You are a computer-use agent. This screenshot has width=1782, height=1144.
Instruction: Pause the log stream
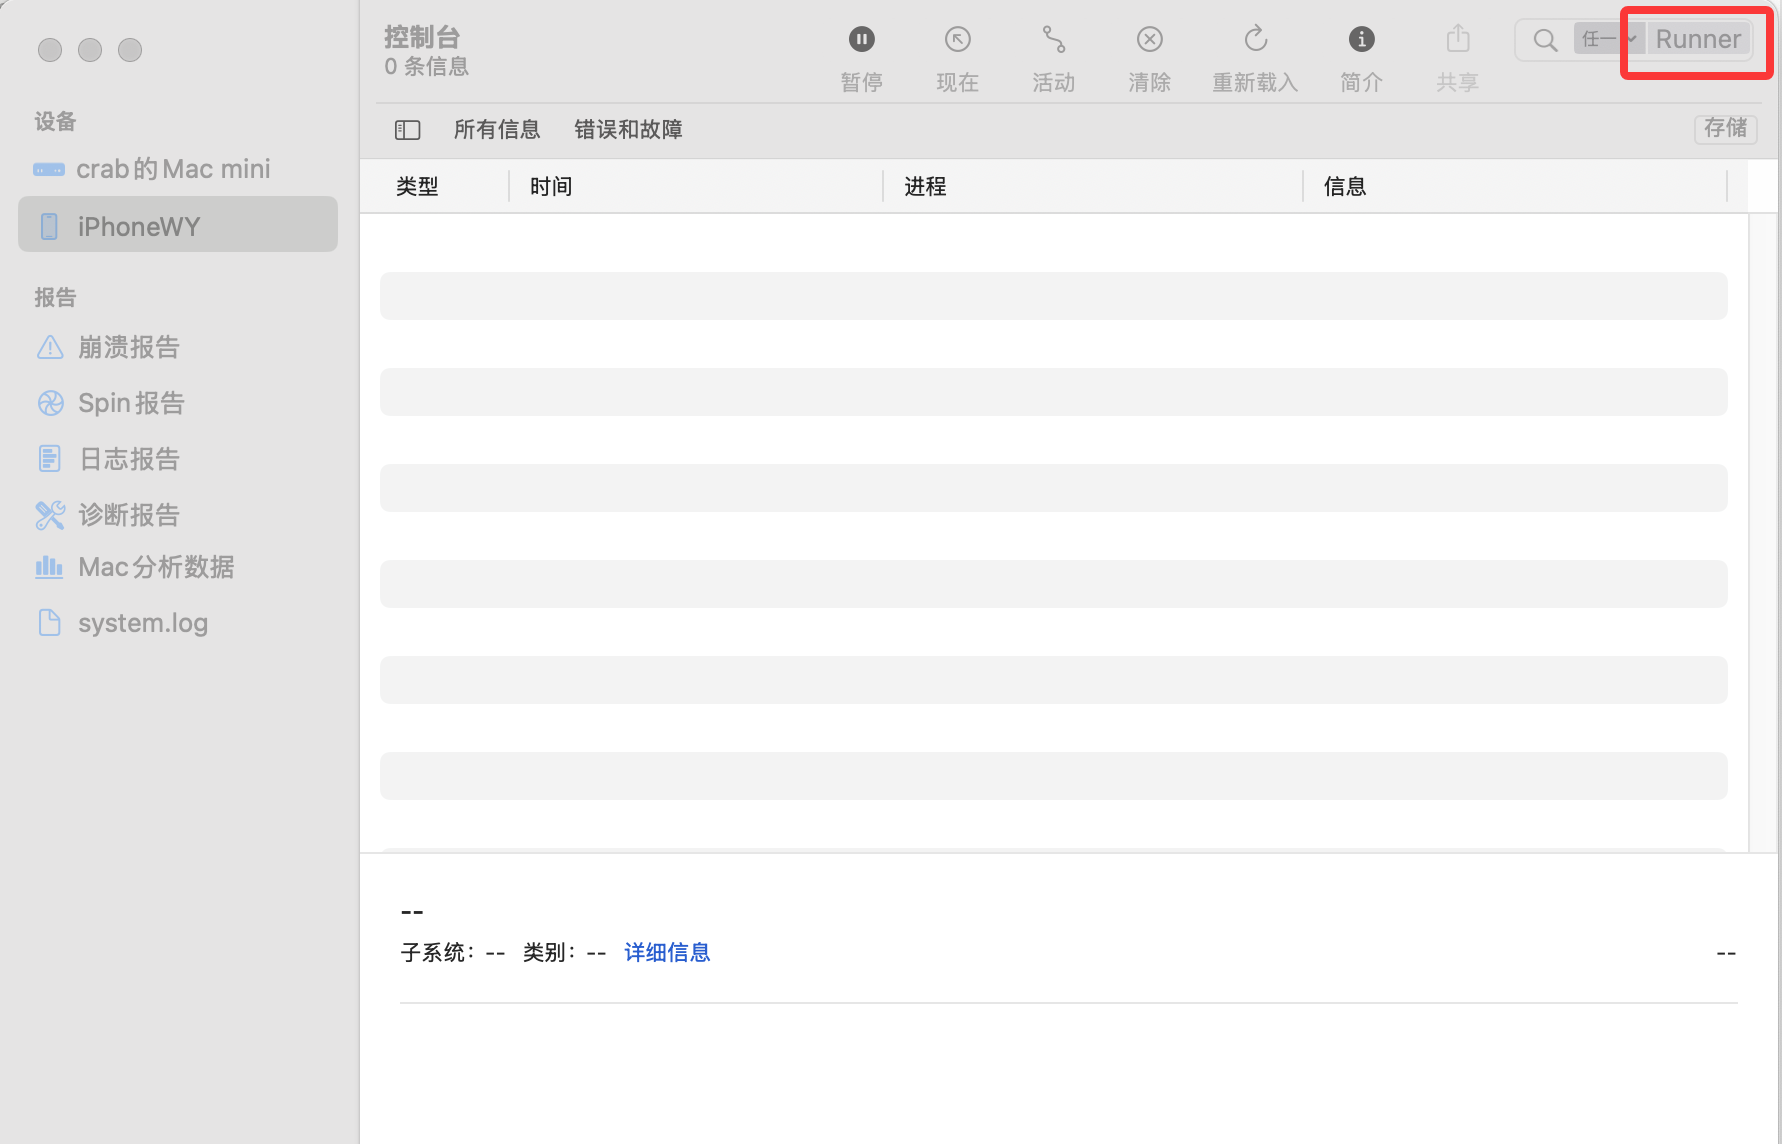pyautogui.click(x=861, y=40)
